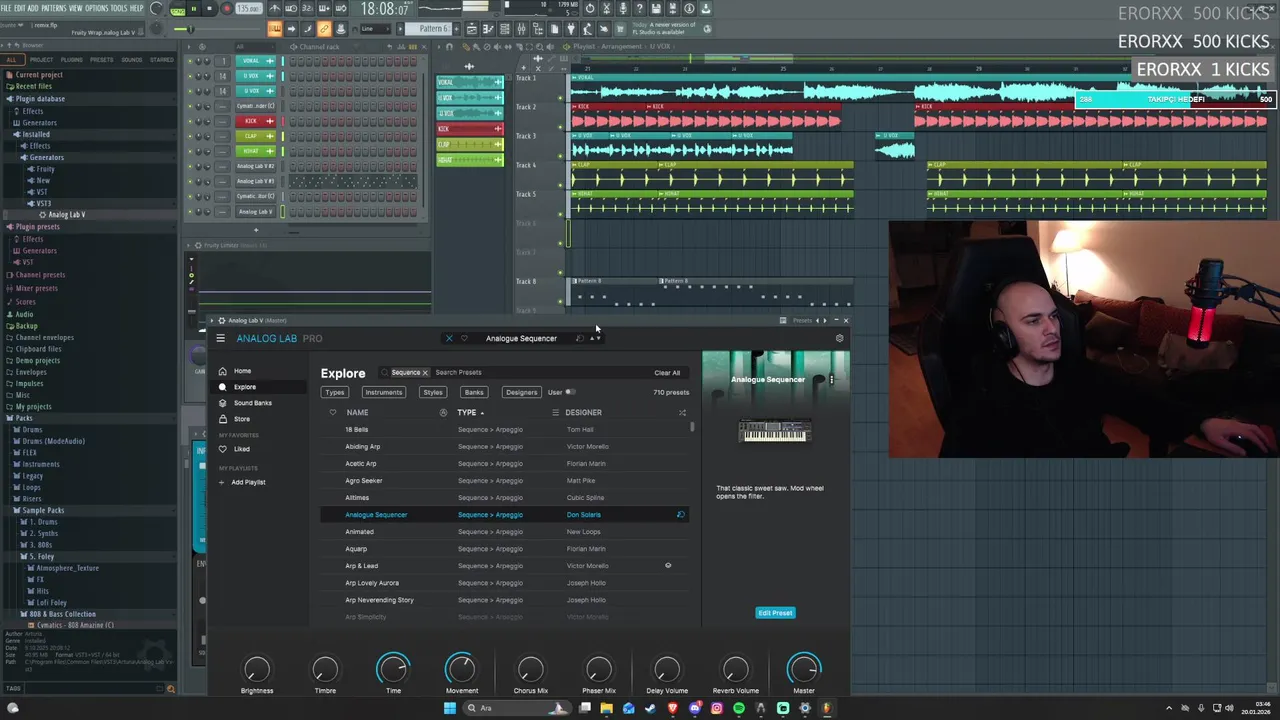The image size is (1280, 720).
Task: Open the Analog Lab hamburger menu
Action: pos(220,338)
